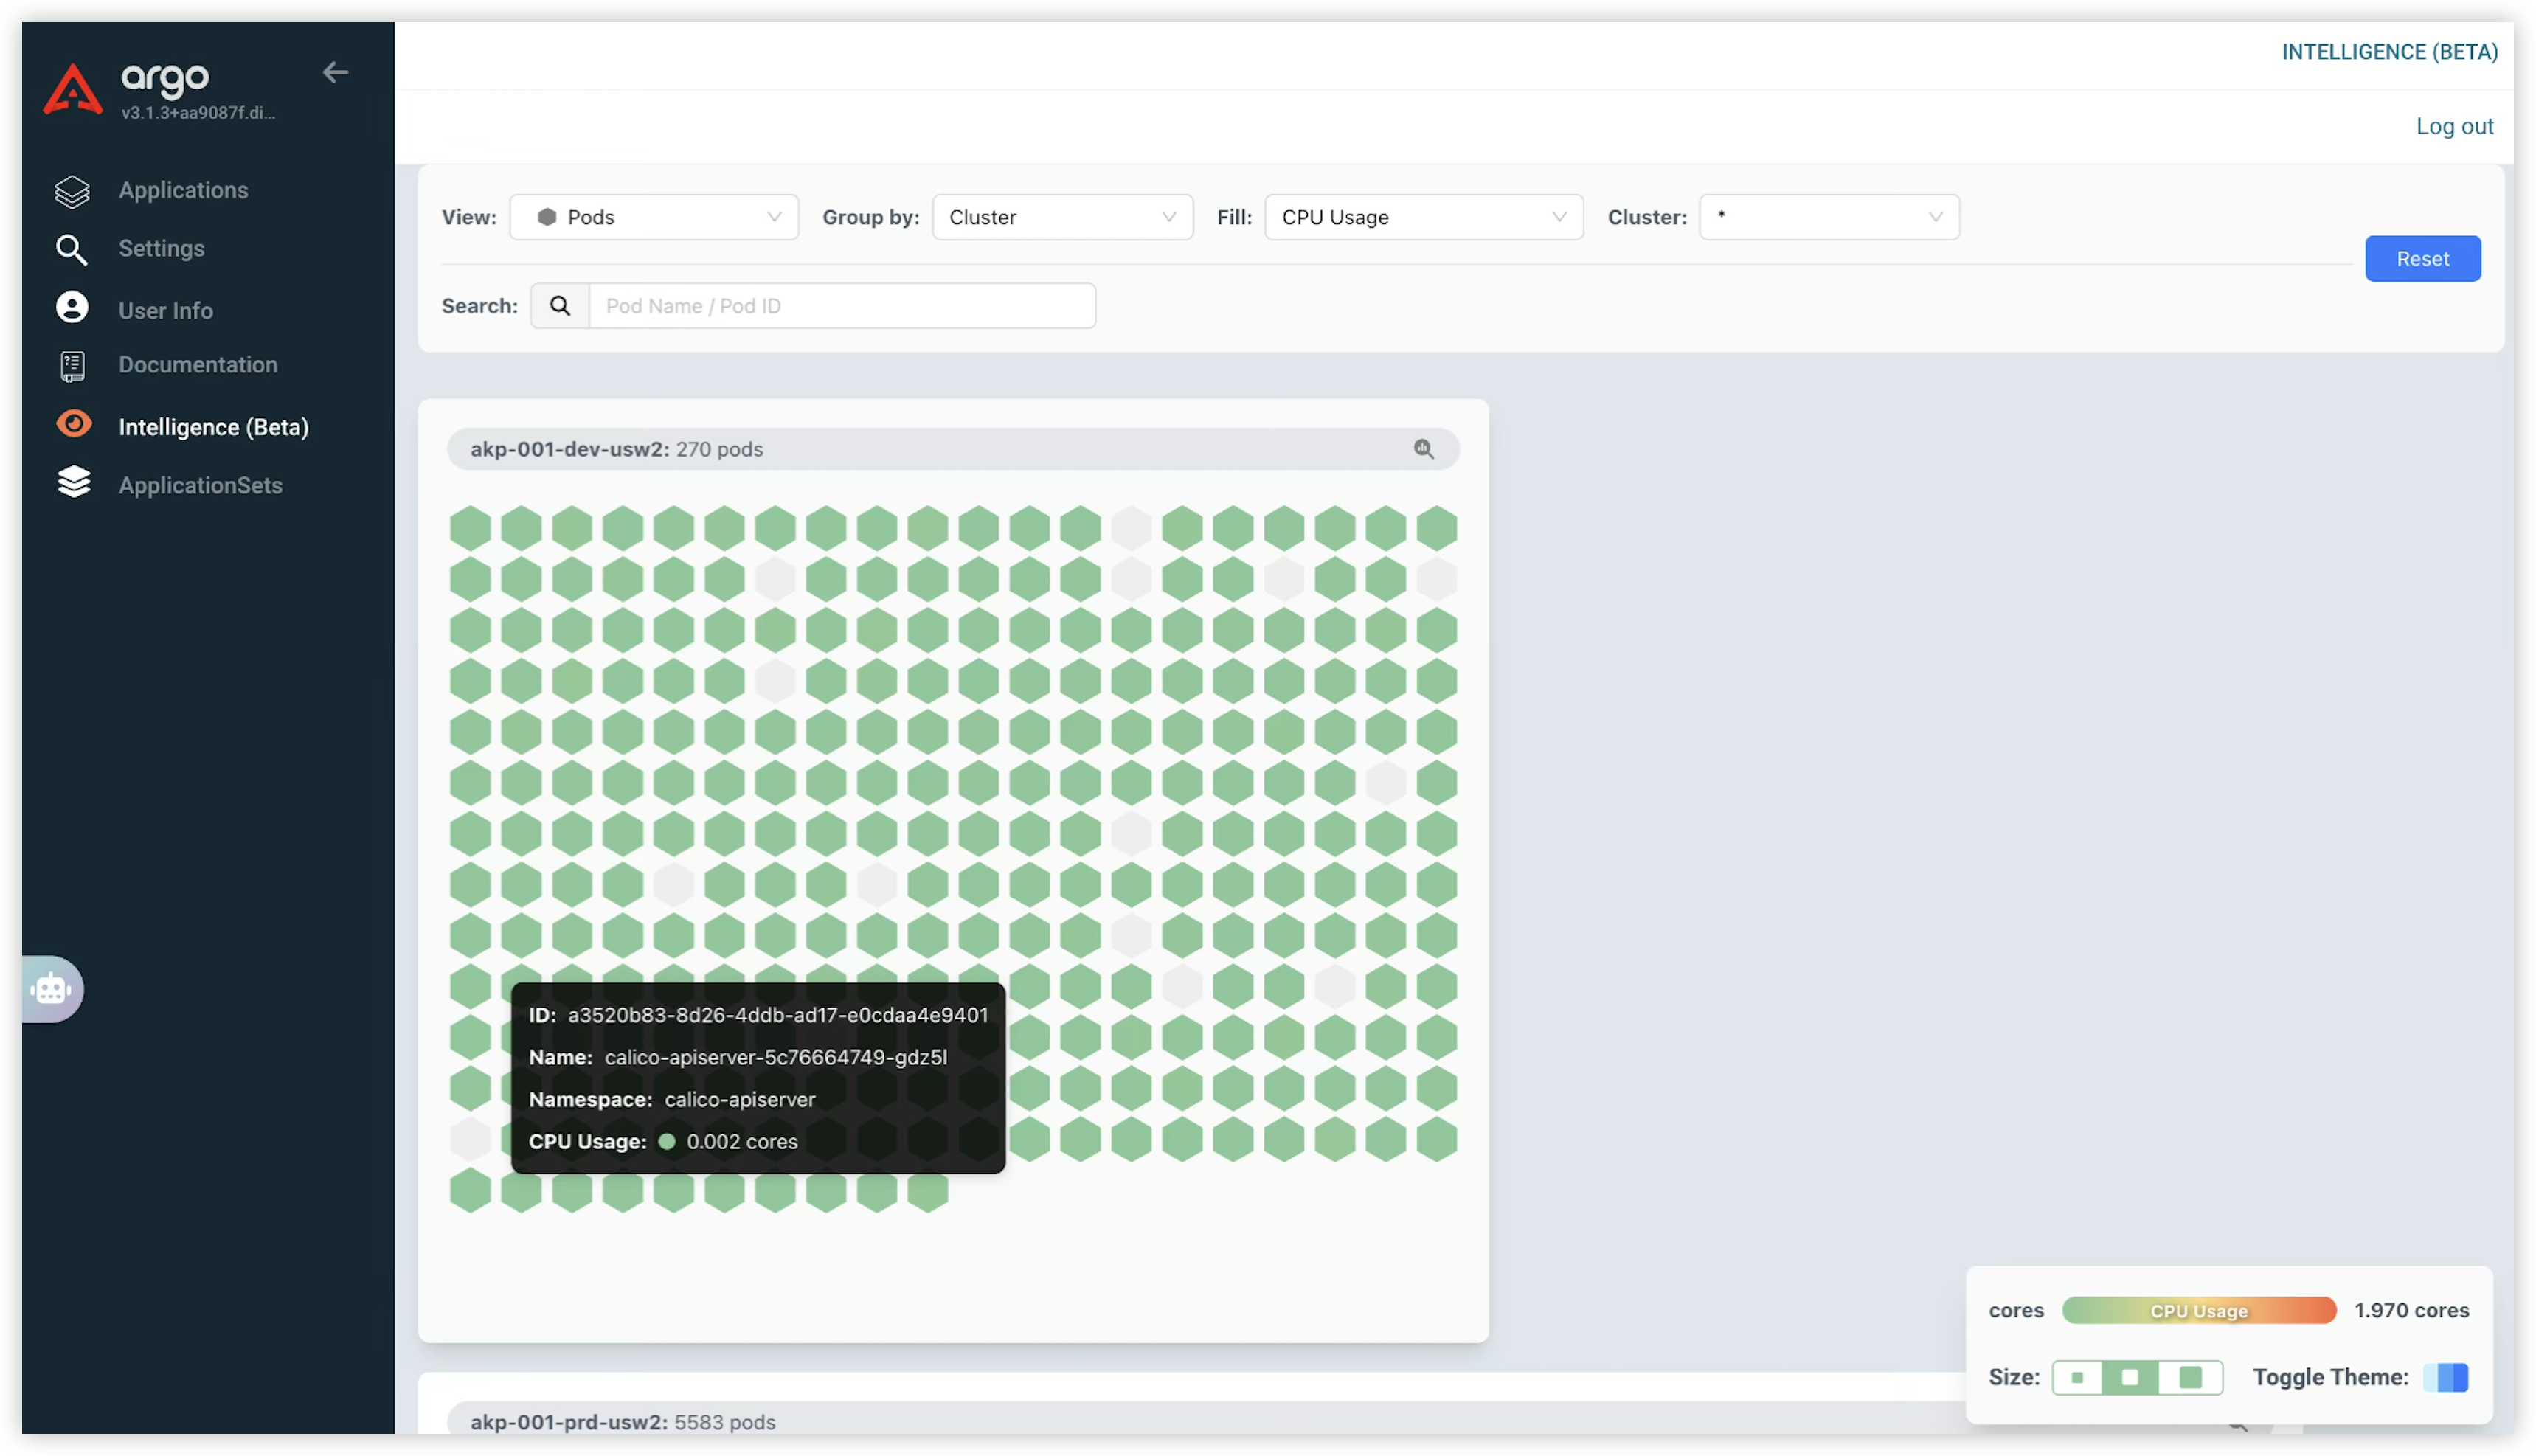The height and width of the screenshot is (1456, 2536).
Task: Toggle the theme switch
Action: [2445, 1377]
